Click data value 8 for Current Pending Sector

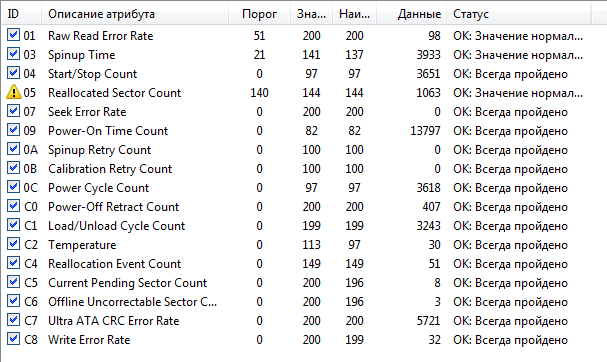437,283
